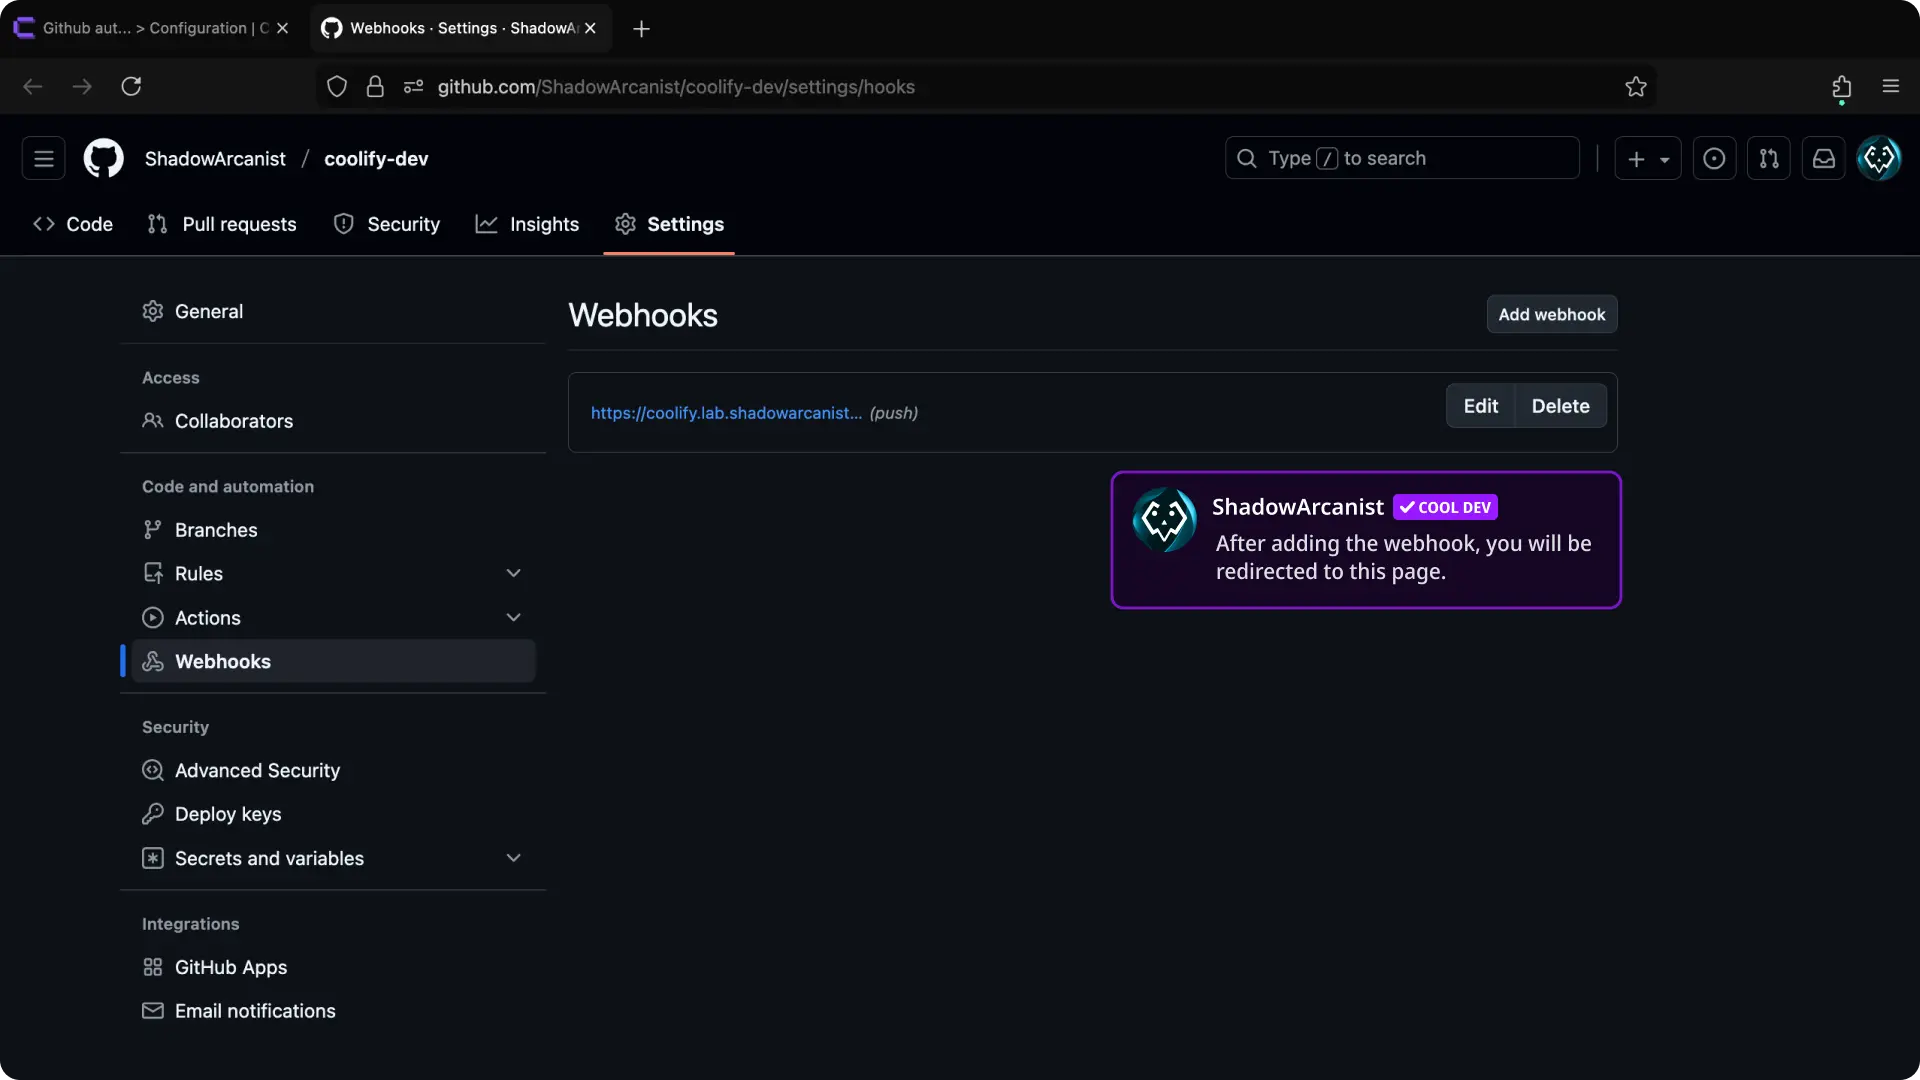Delete the coolify webhook

coord(1560,406)
